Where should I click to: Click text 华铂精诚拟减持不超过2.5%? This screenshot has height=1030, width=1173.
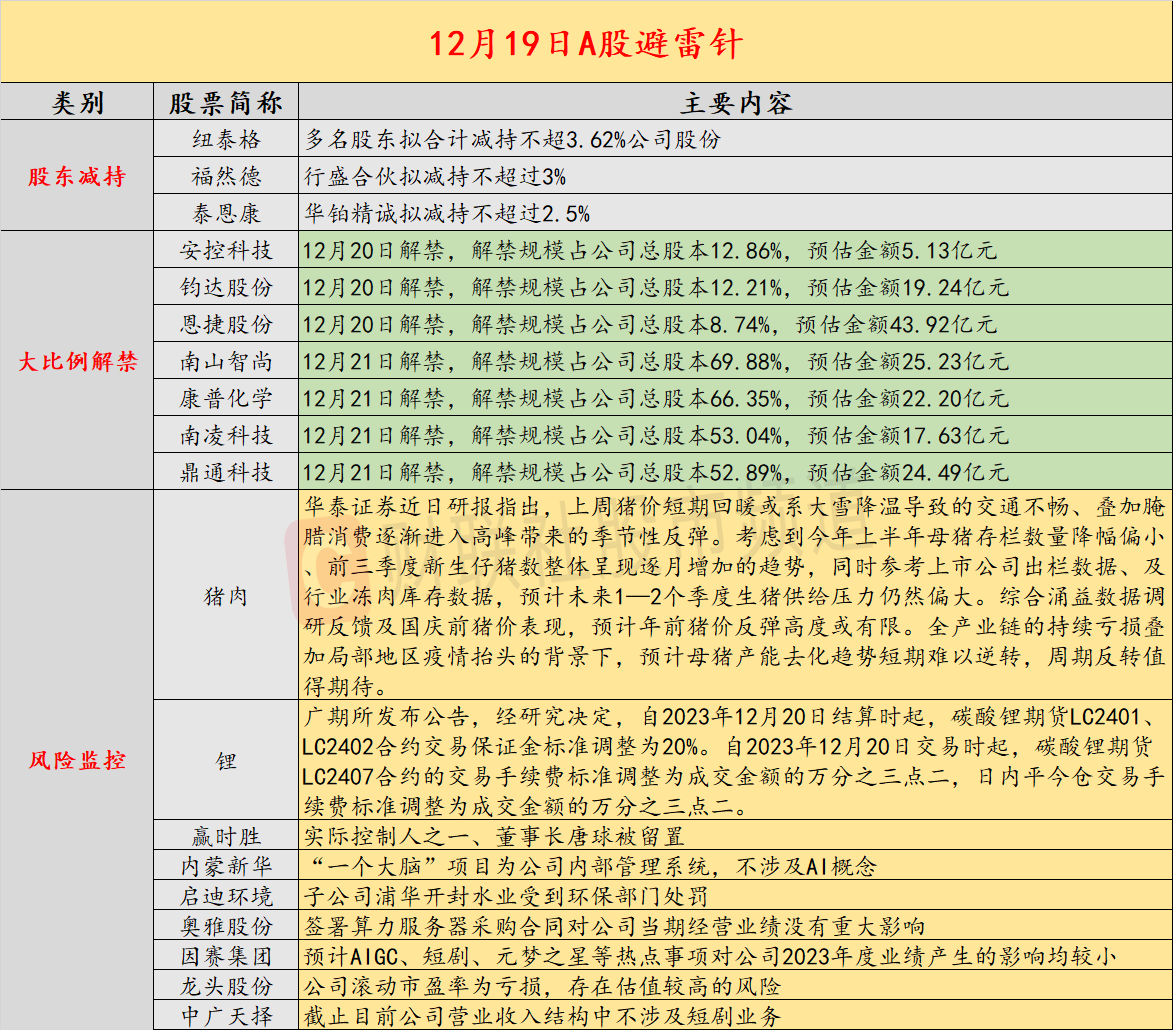447,214
